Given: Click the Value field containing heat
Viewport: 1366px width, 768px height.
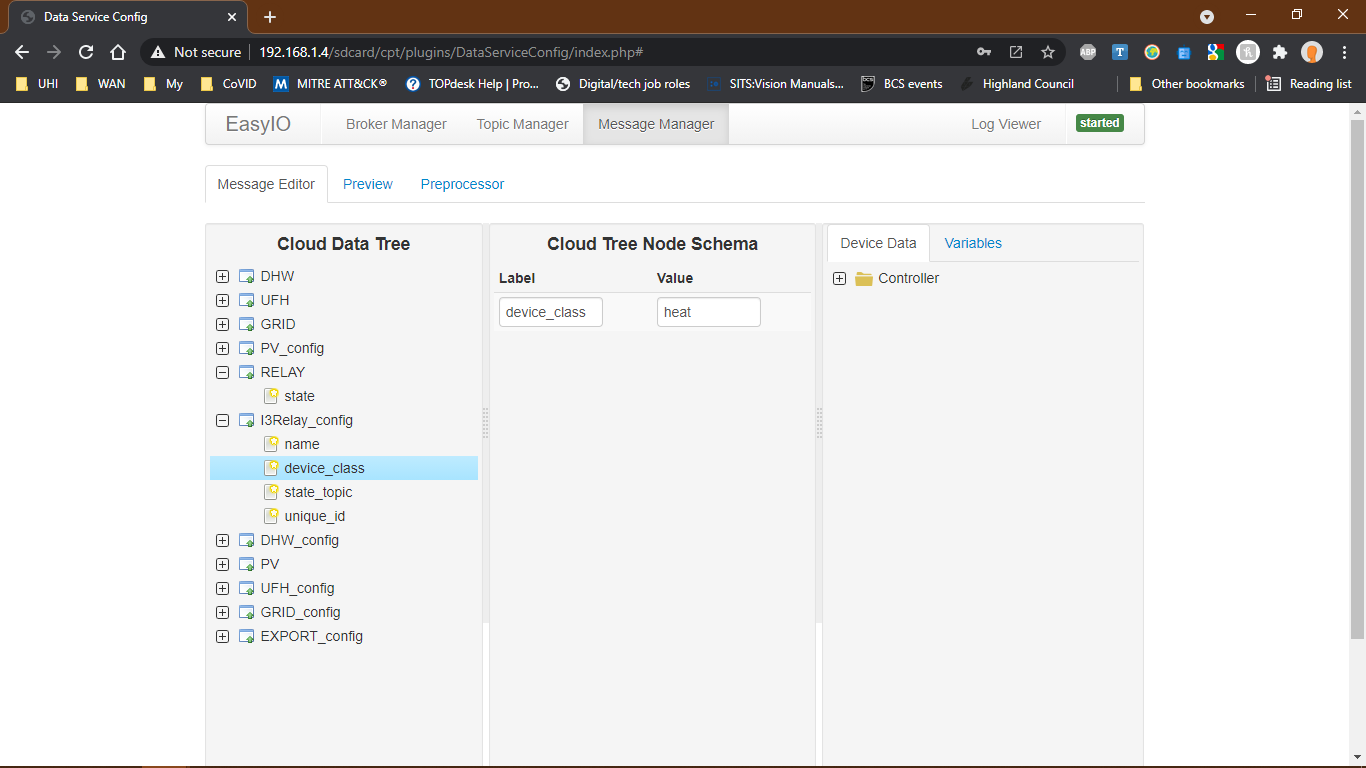Looking at the screenshot, I should click(x=708, y=311).
